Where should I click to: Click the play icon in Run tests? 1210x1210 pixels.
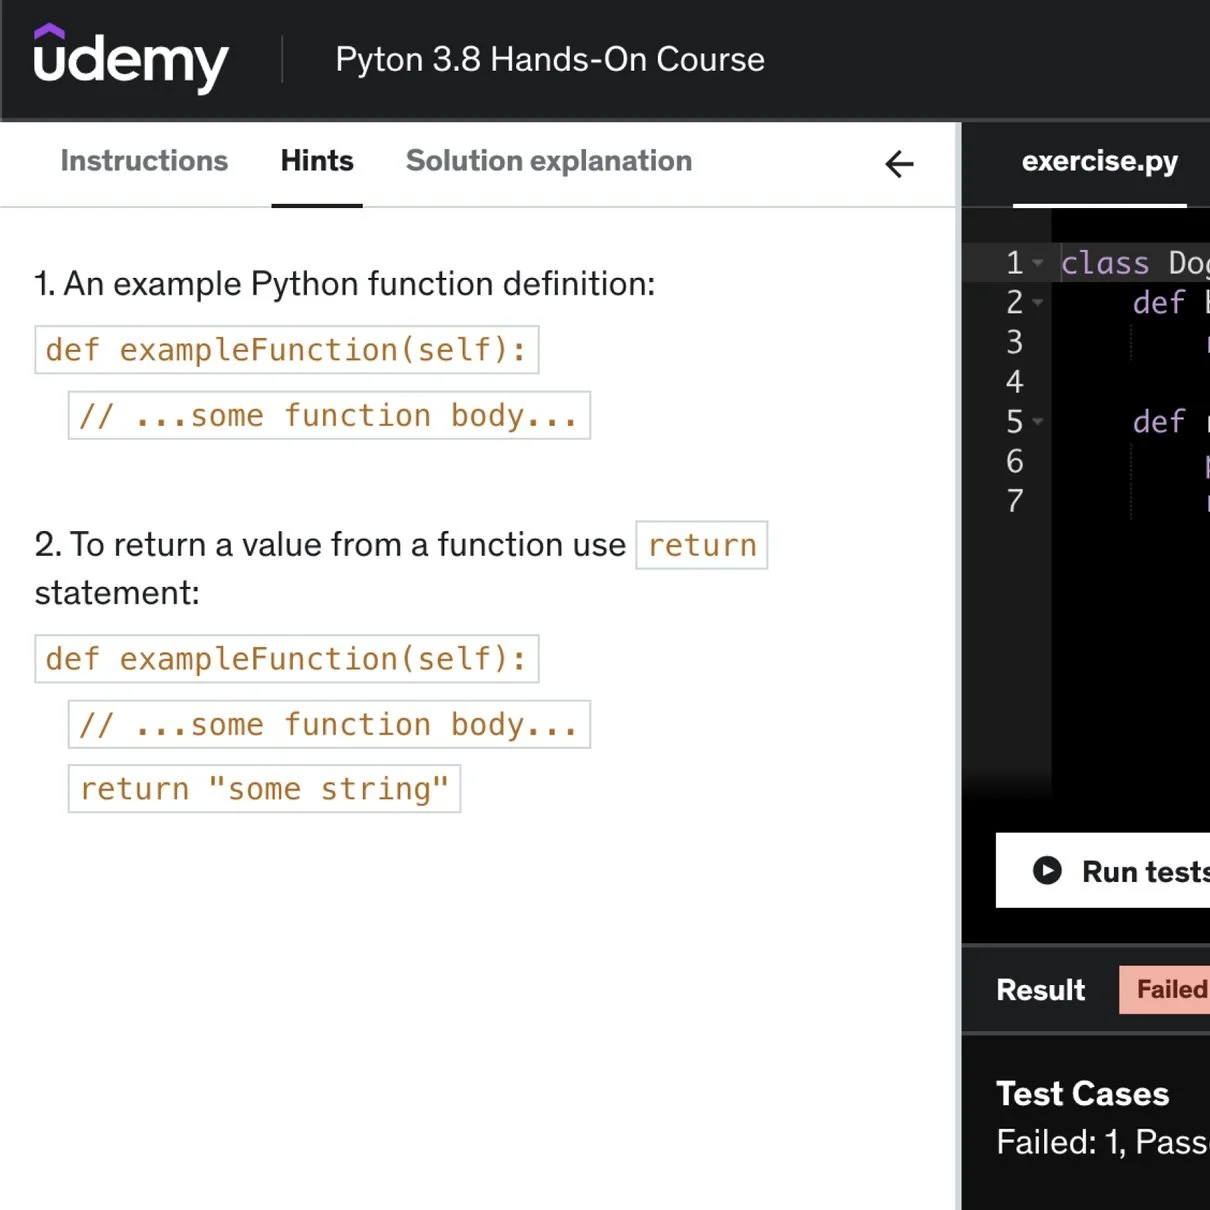(1047, 871)
